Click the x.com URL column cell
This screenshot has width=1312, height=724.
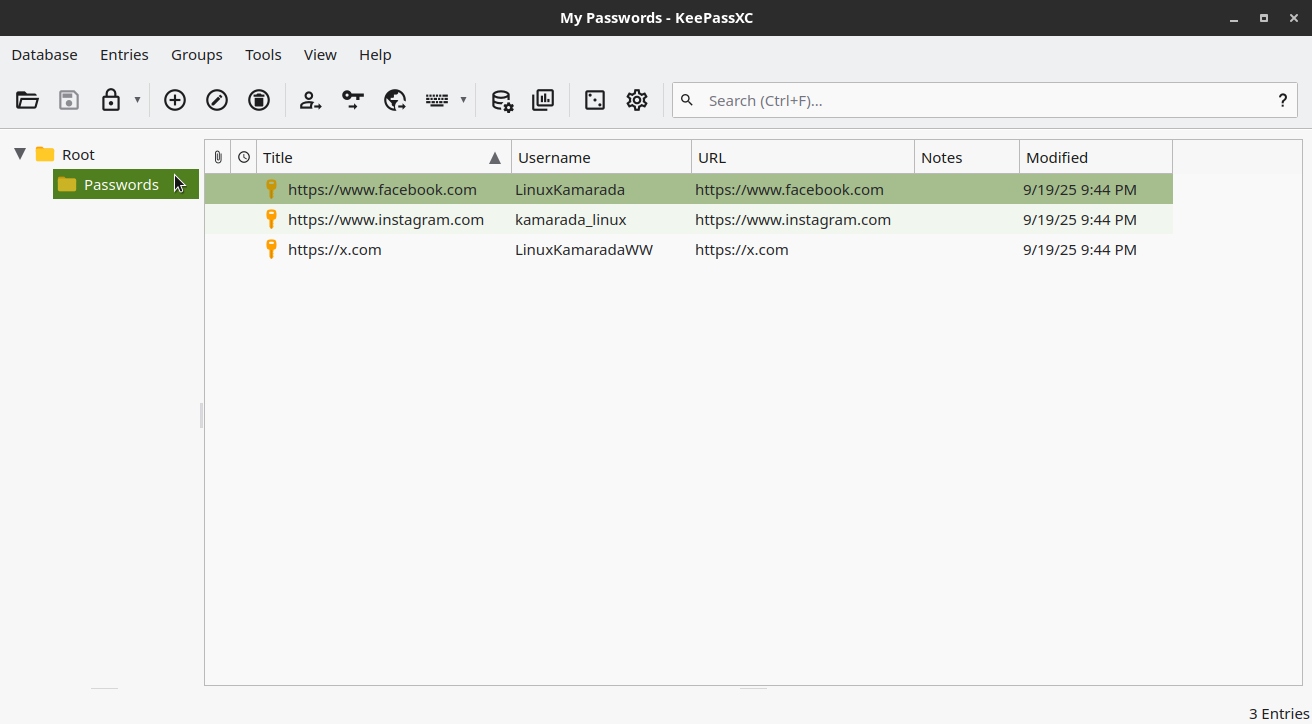pyautogui.click(x=803, y=249)
